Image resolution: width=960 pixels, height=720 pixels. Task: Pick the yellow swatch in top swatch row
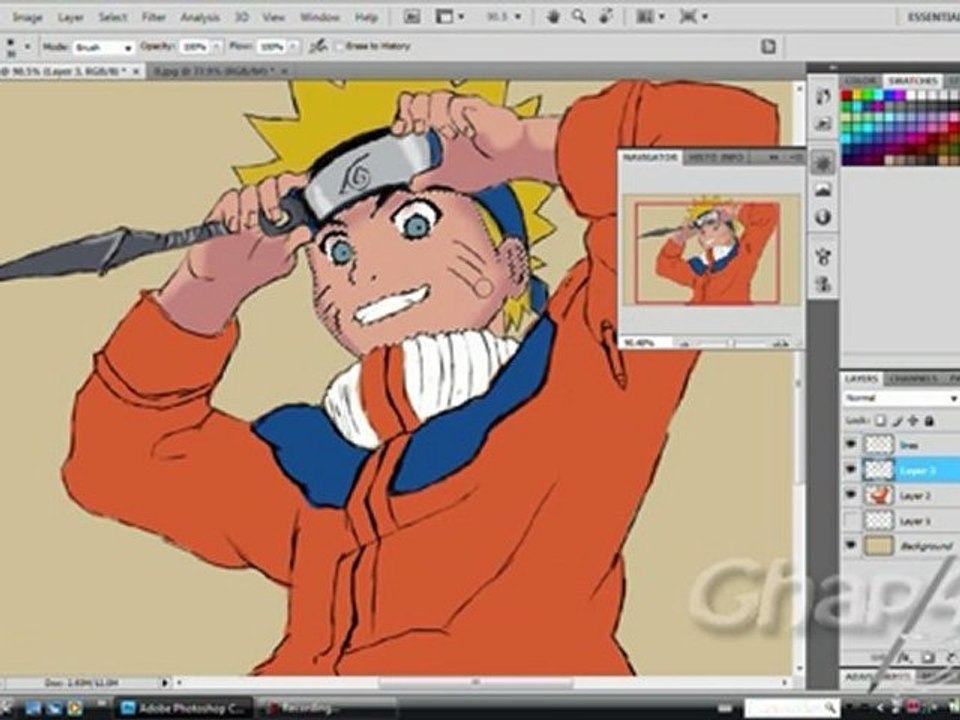click(858, 96)
